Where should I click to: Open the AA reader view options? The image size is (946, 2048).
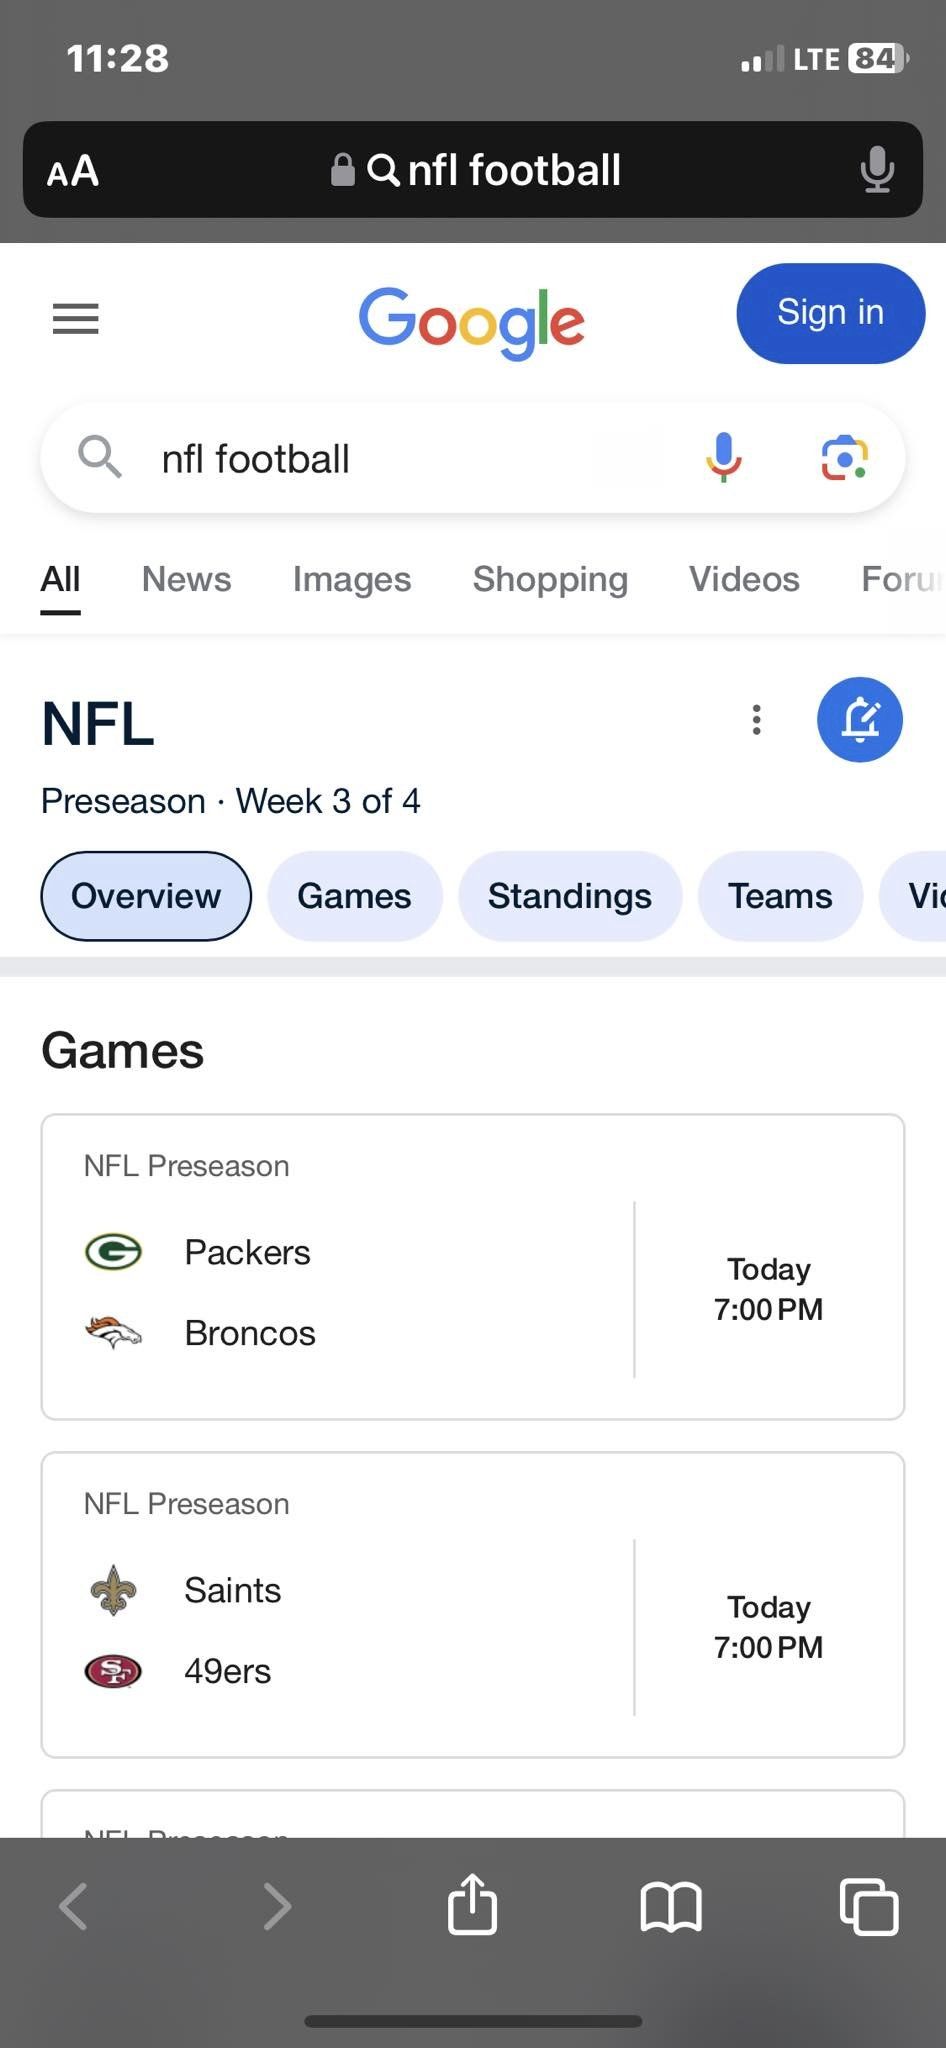tap(73, 171)
